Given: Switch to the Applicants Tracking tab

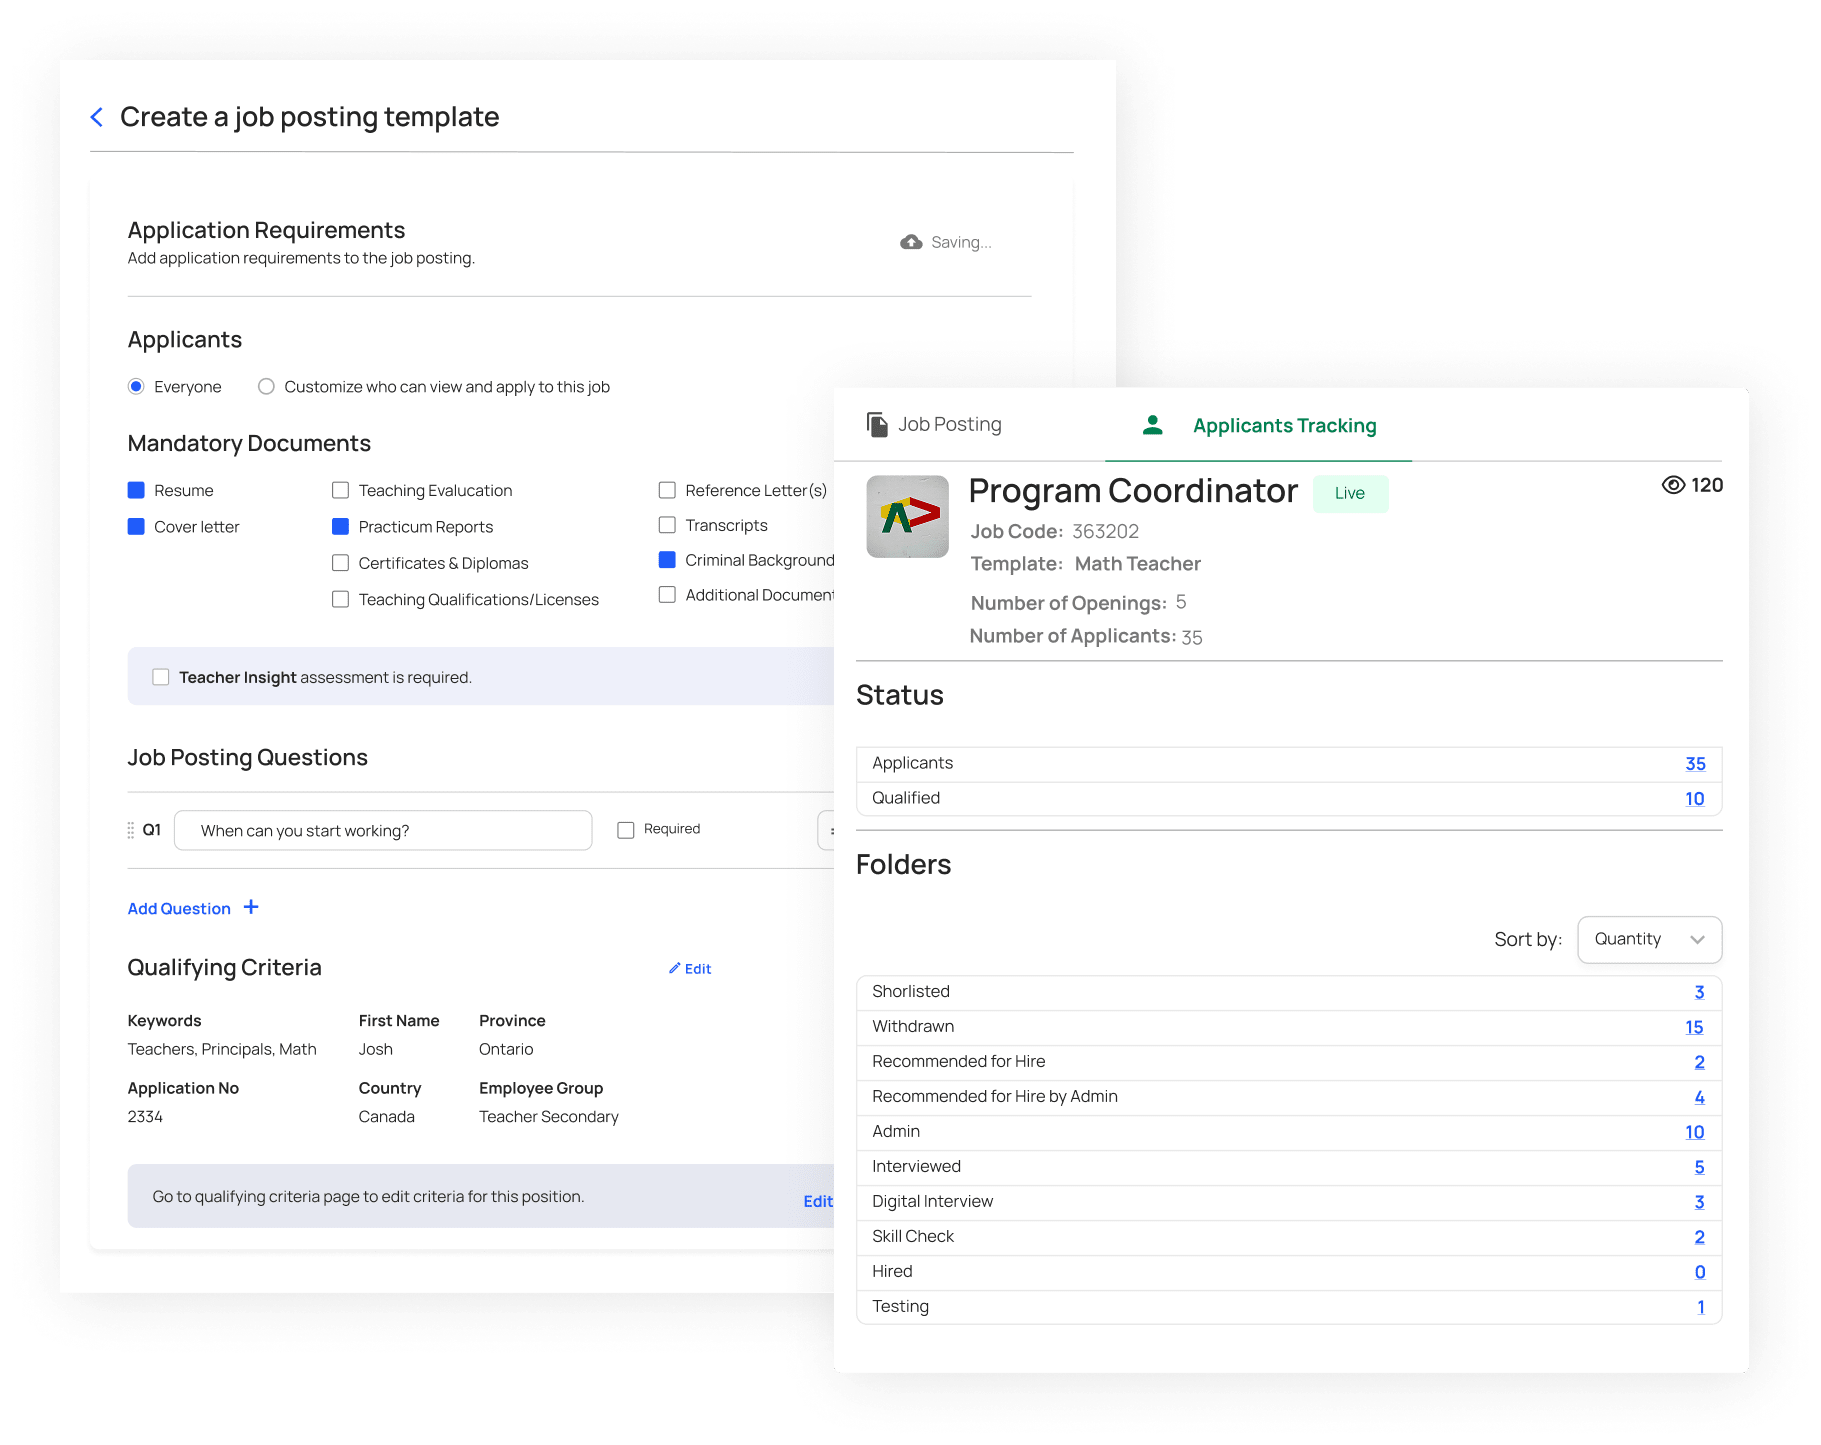Looking at the screenshot, I should [x=1284, y=425].
